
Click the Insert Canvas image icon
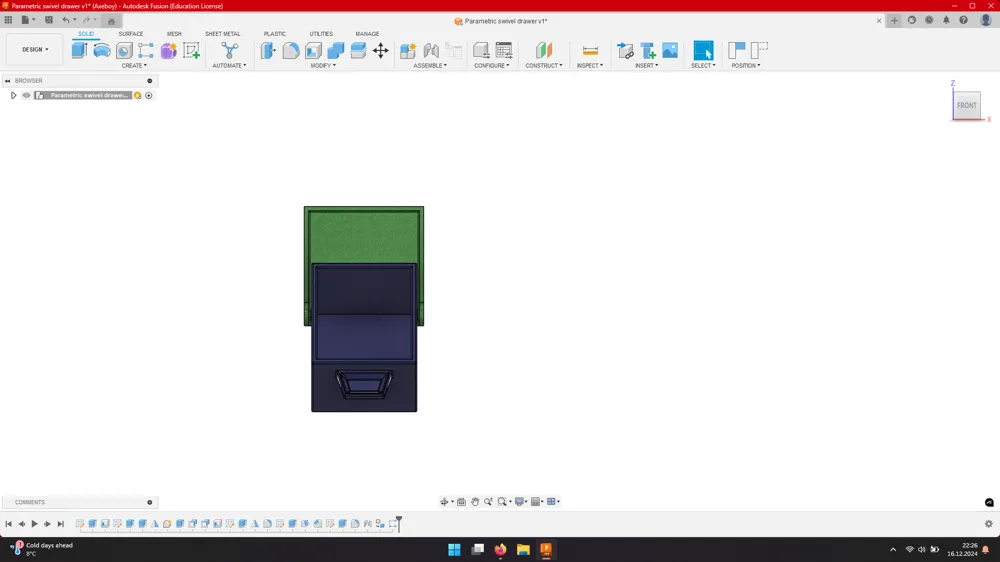670,50
